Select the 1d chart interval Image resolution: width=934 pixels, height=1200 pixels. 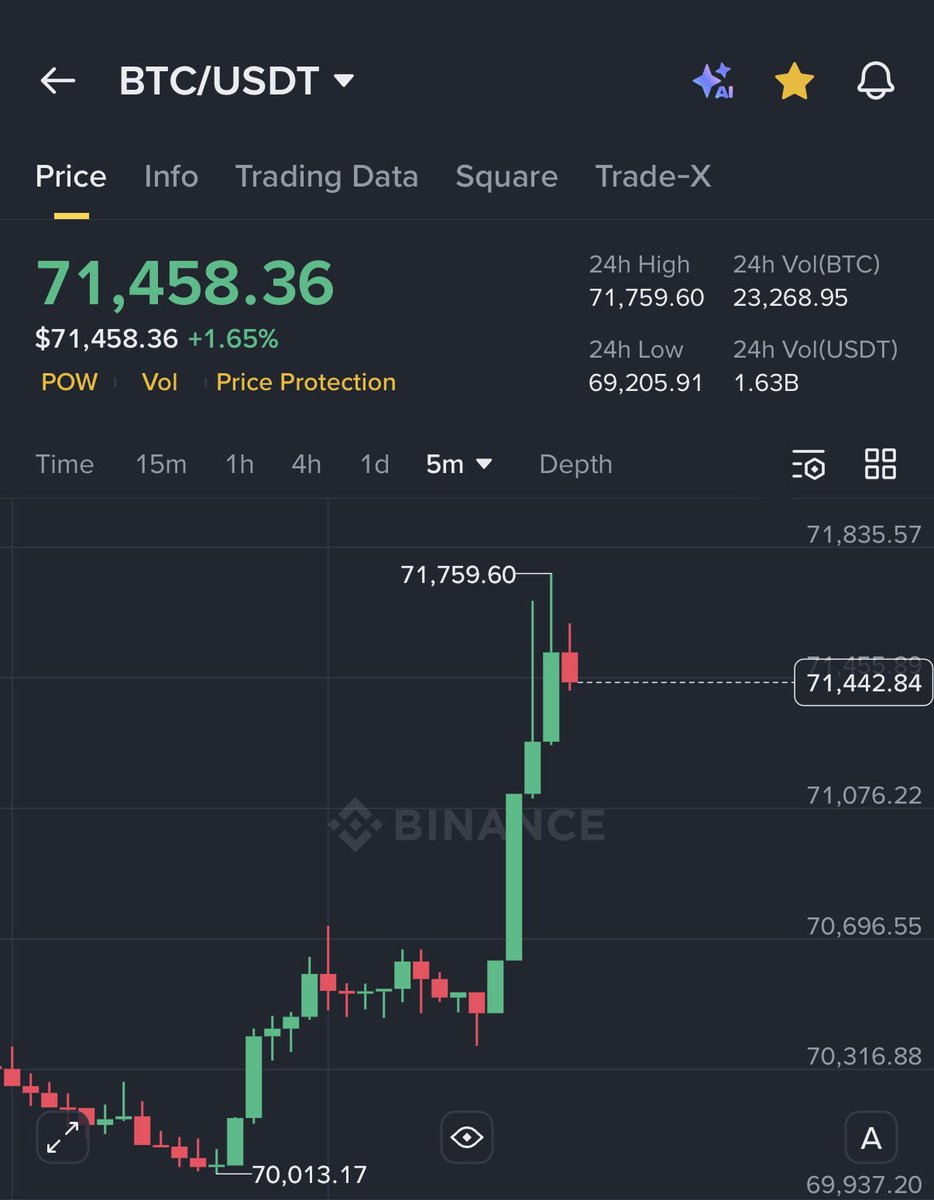coord(374,464)
